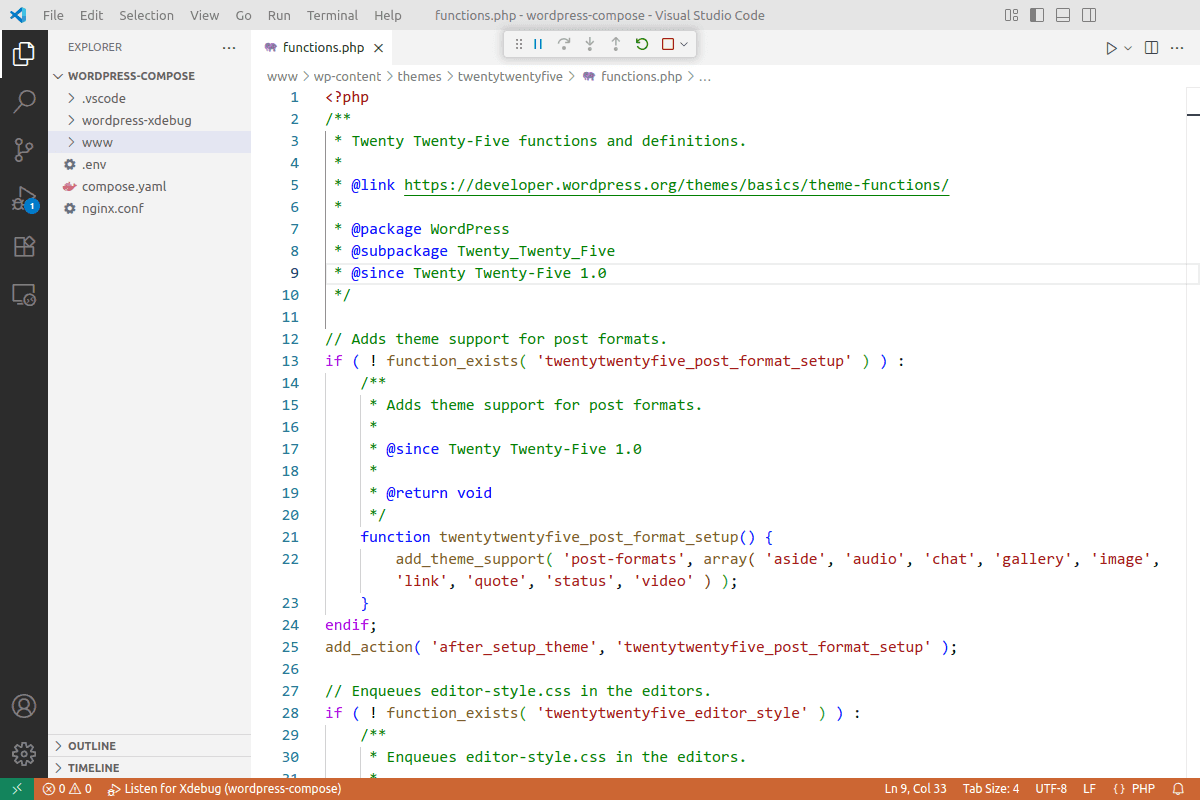The image size is (1200, 800).
Task: Expand the .vscode folder
Action: click(x=150, y=98)
